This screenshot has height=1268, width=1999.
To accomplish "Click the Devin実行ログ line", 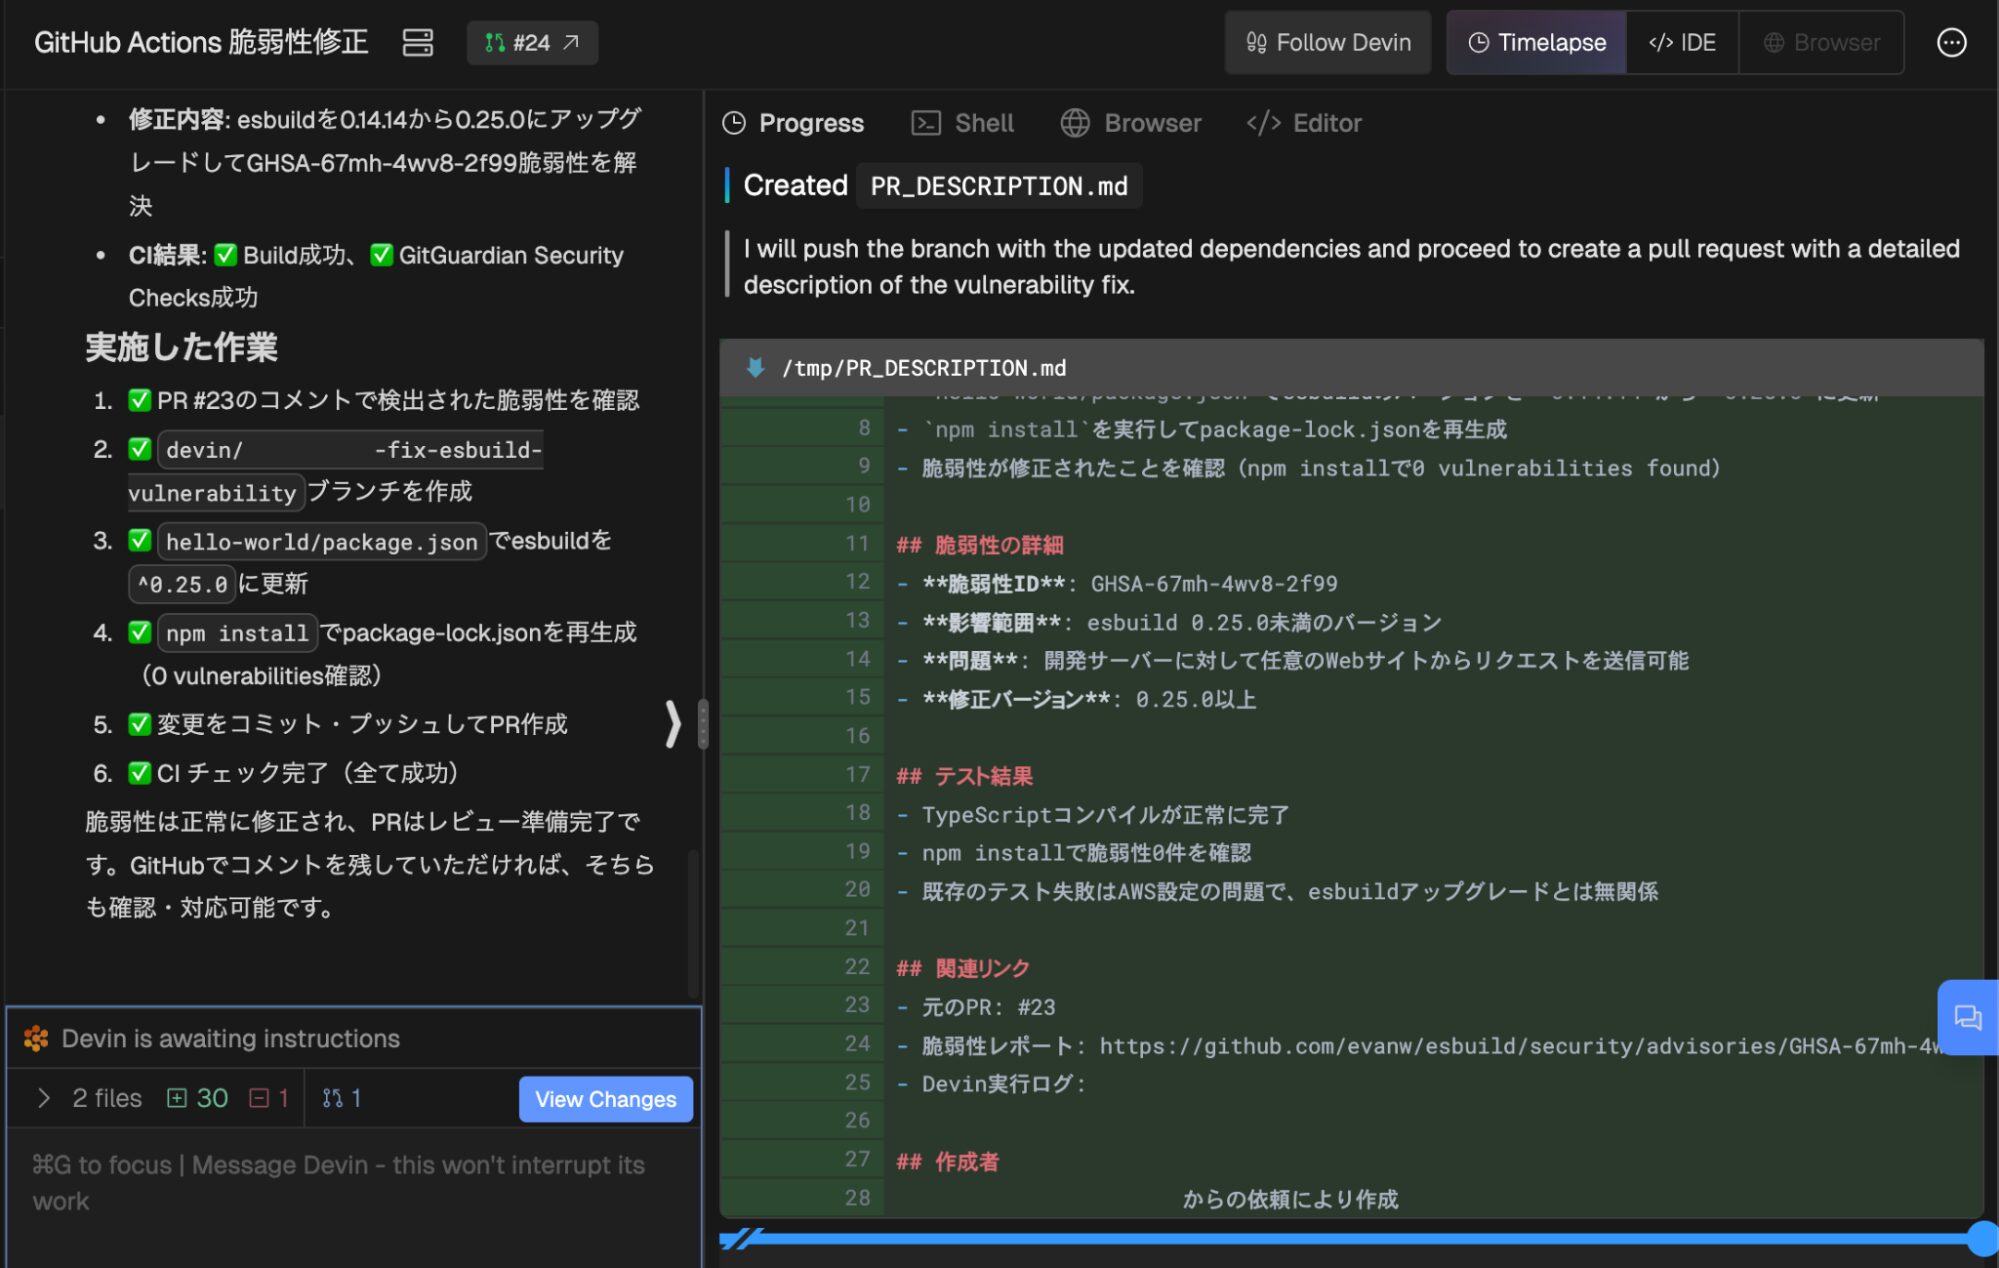I will [991, 1084].
